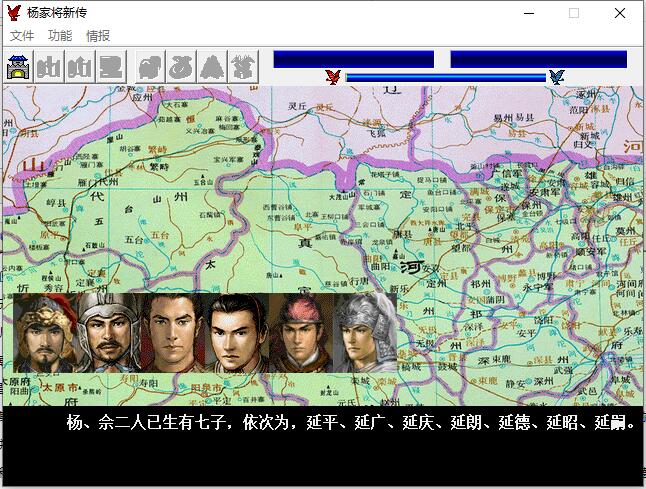
Task: Click the grayed stacked scroll toolbar icon
Action: 111,67
